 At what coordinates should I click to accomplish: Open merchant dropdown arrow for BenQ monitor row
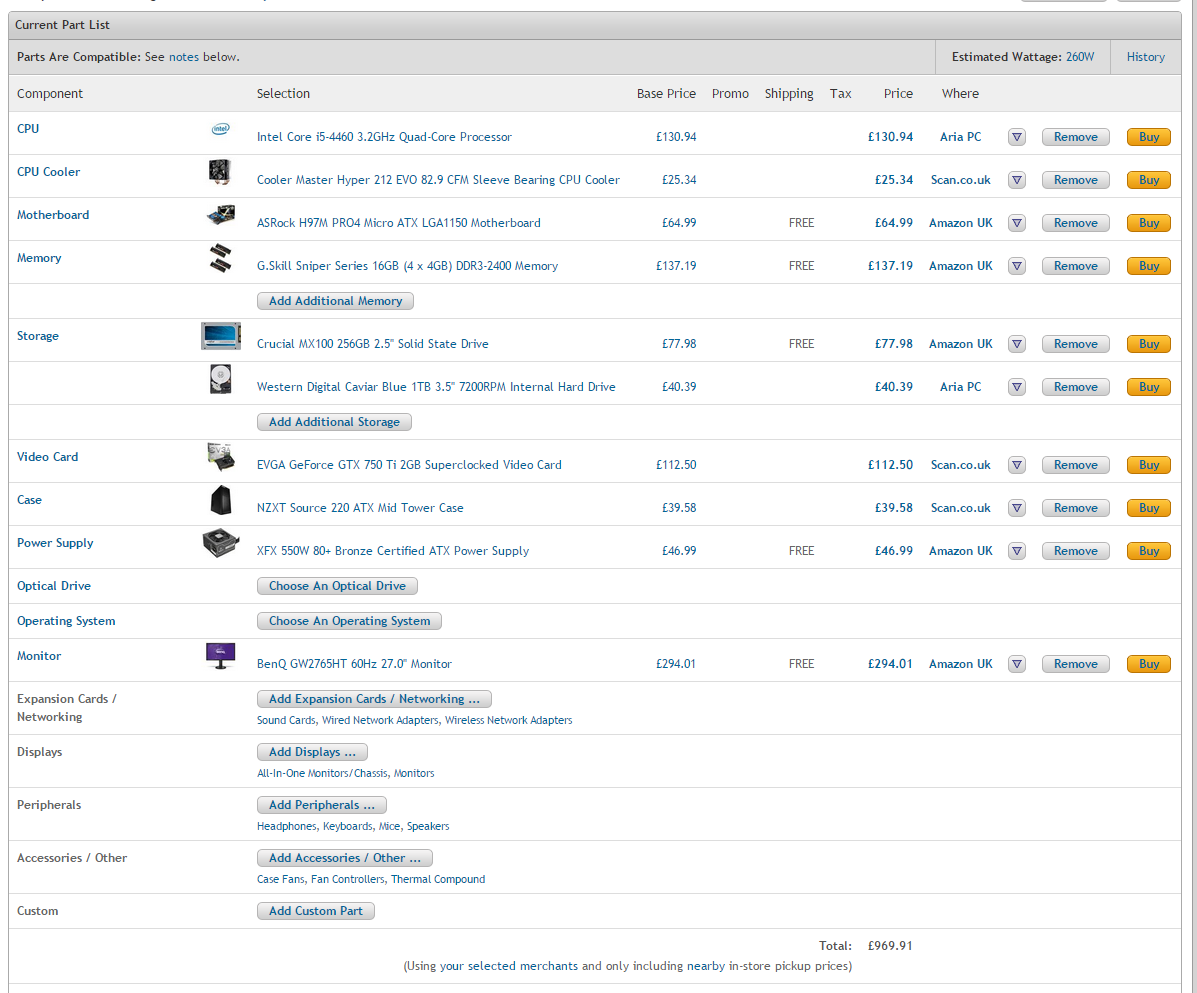[1017, 664]
